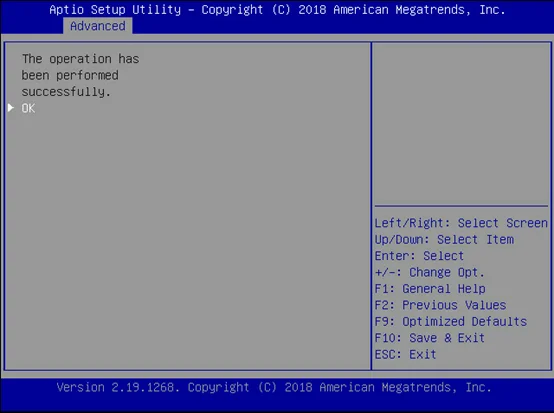The height and width of the screenshot is (413, 554).
Task: Click the Version 2.19.1268 footer text
Action: pos(118,388)
